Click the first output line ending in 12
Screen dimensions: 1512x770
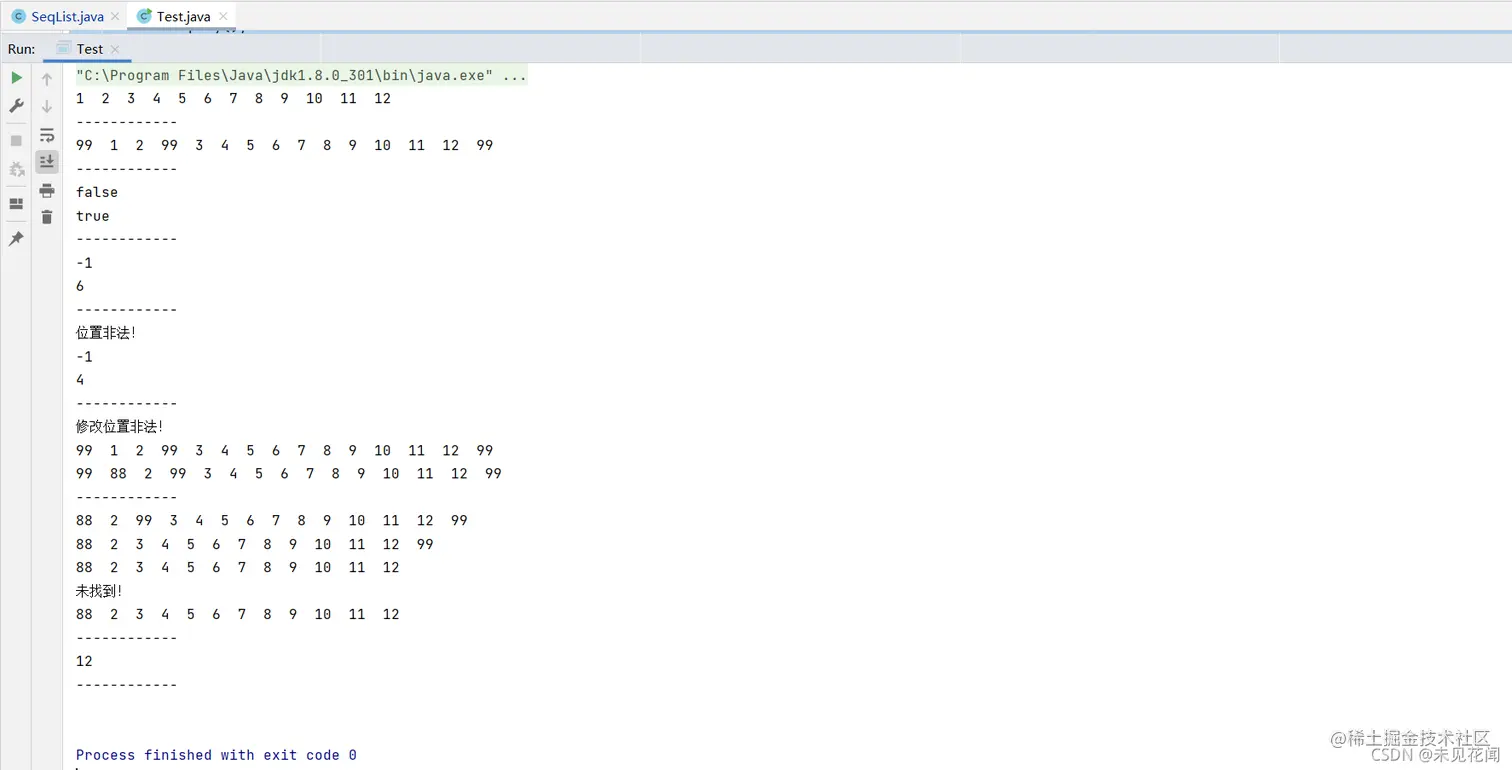click(233, 98)
